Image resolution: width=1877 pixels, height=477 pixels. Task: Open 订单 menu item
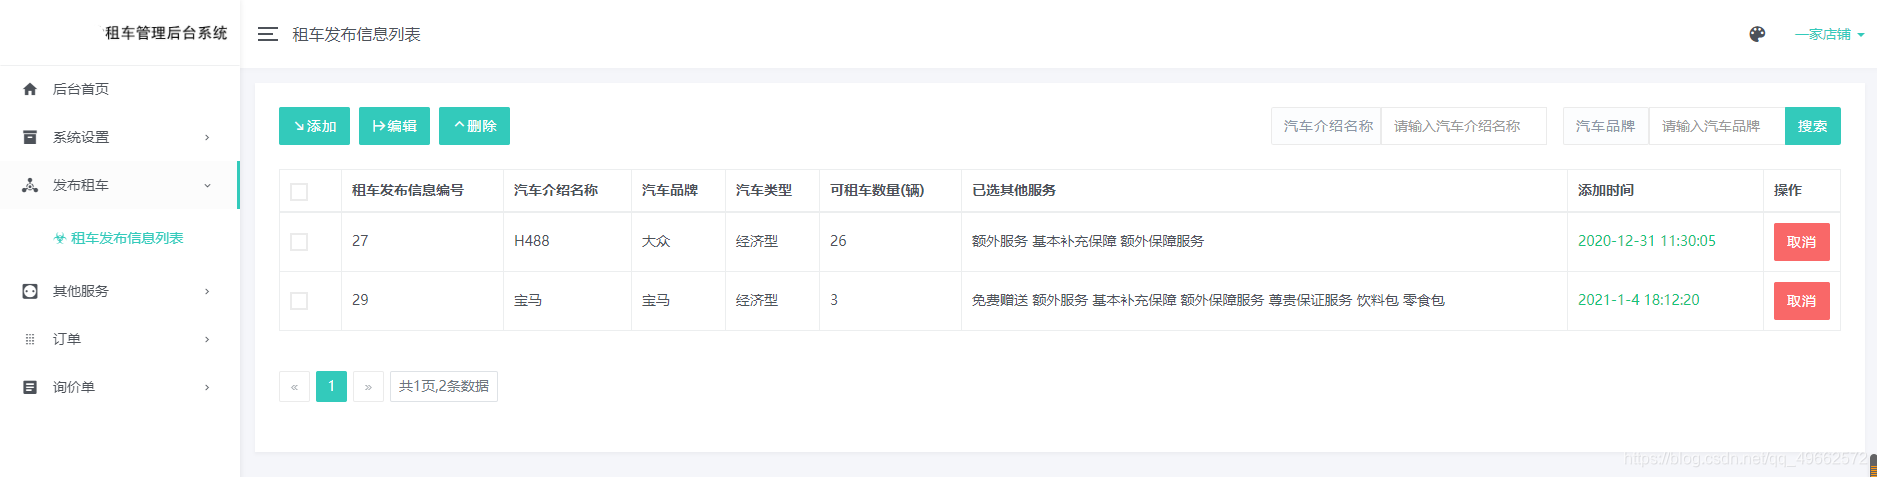pyautogui.click(x=120, y=339)
